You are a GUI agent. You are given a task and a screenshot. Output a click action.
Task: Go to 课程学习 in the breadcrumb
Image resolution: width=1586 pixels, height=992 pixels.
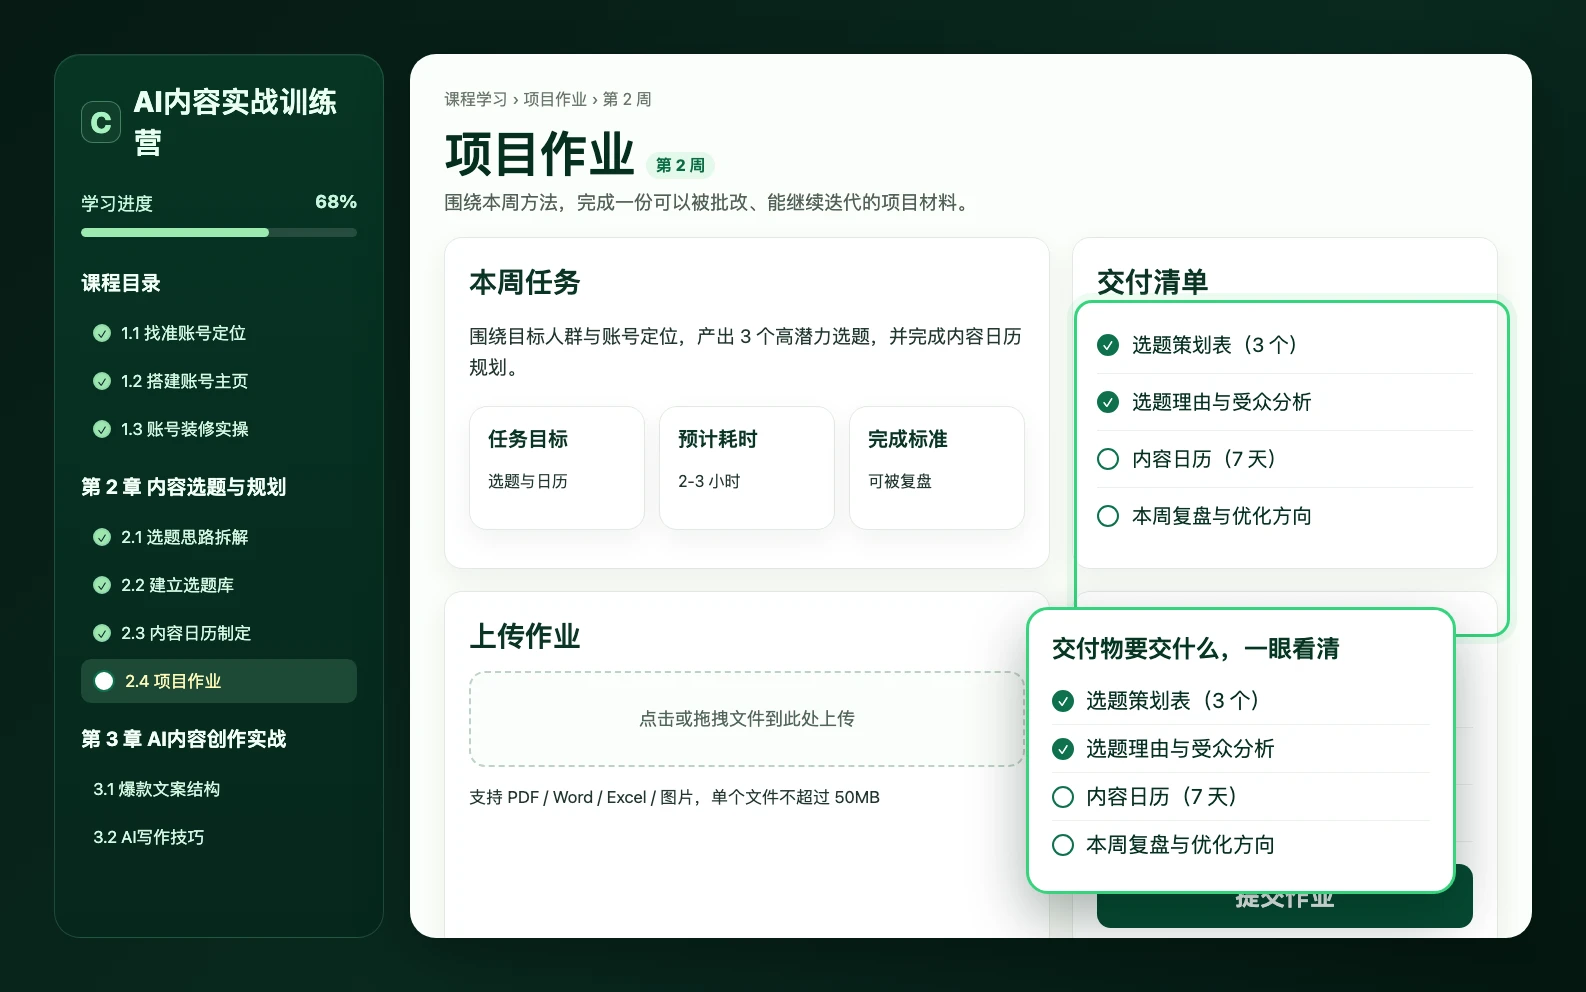tap(476, 99)
